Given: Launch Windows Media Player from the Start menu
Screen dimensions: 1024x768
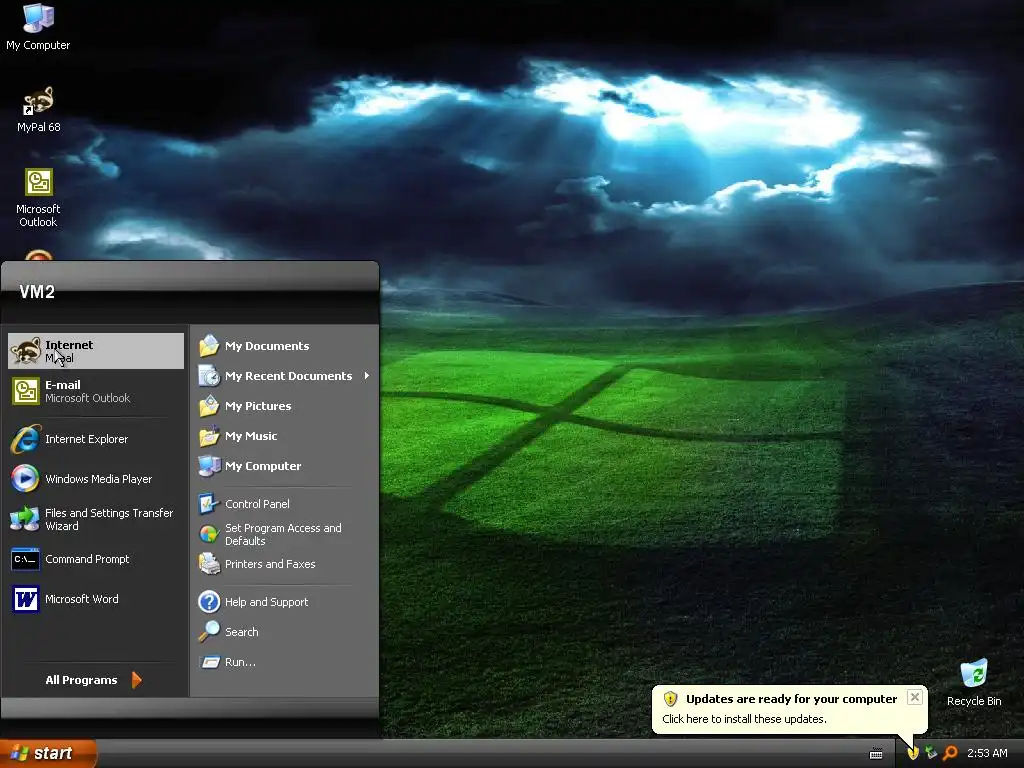Looking at the screenshot, I should pyautogui.click(x=96, y=479).
